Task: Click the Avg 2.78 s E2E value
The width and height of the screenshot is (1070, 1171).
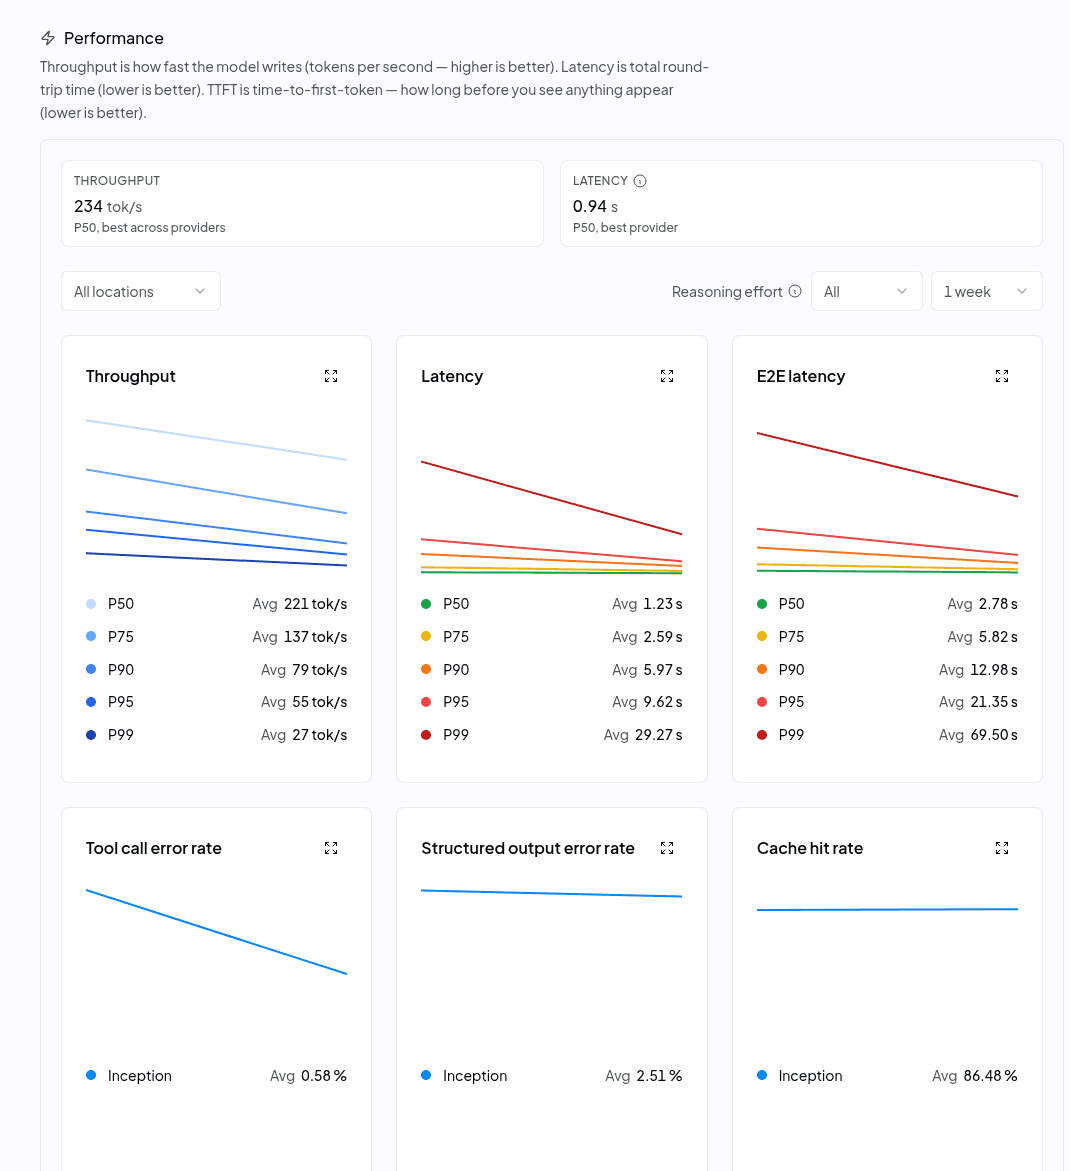Action: [983, 603]
